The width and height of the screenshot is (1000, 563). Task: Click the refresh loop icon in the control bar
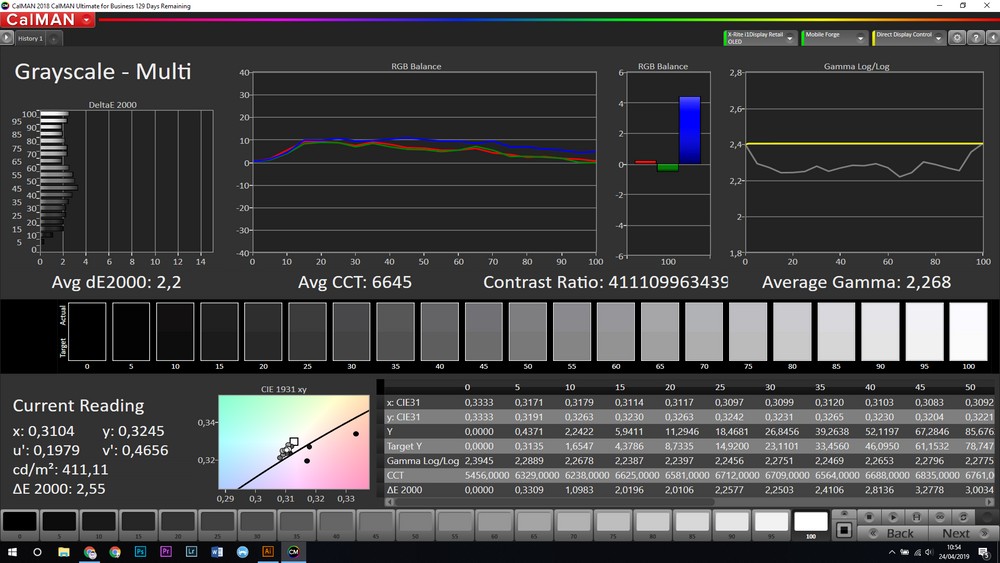(x=964, y=516)
